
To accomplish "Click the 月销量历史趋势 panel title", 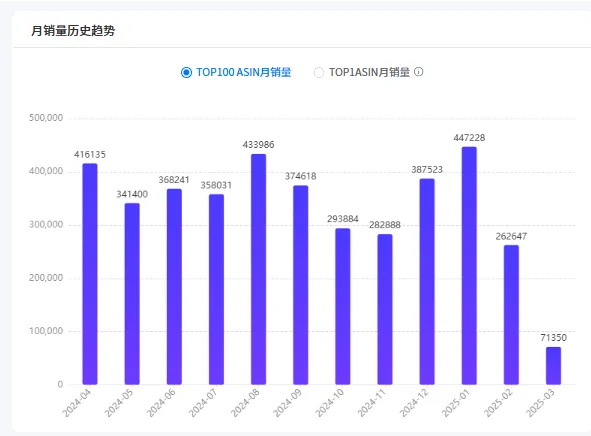I will [73, 31].
